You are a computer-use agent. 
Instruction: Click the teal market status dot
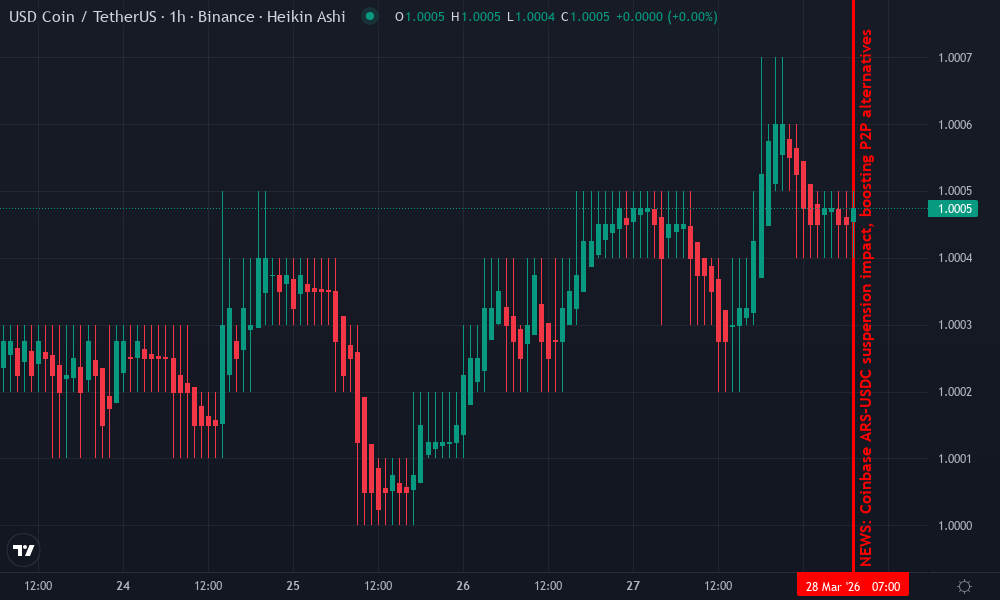point(370,17)
